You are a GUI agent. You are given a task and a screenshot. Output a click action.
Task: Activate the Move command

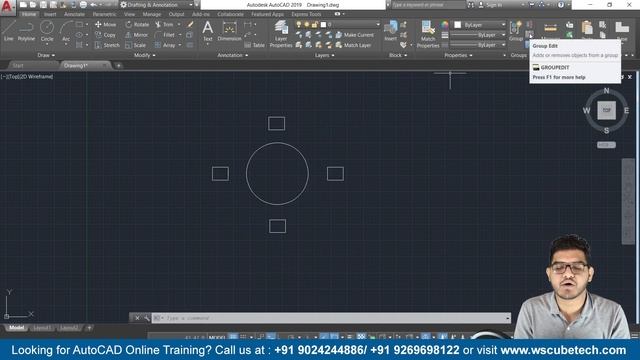pyautogui.click(x=106, y=24)
